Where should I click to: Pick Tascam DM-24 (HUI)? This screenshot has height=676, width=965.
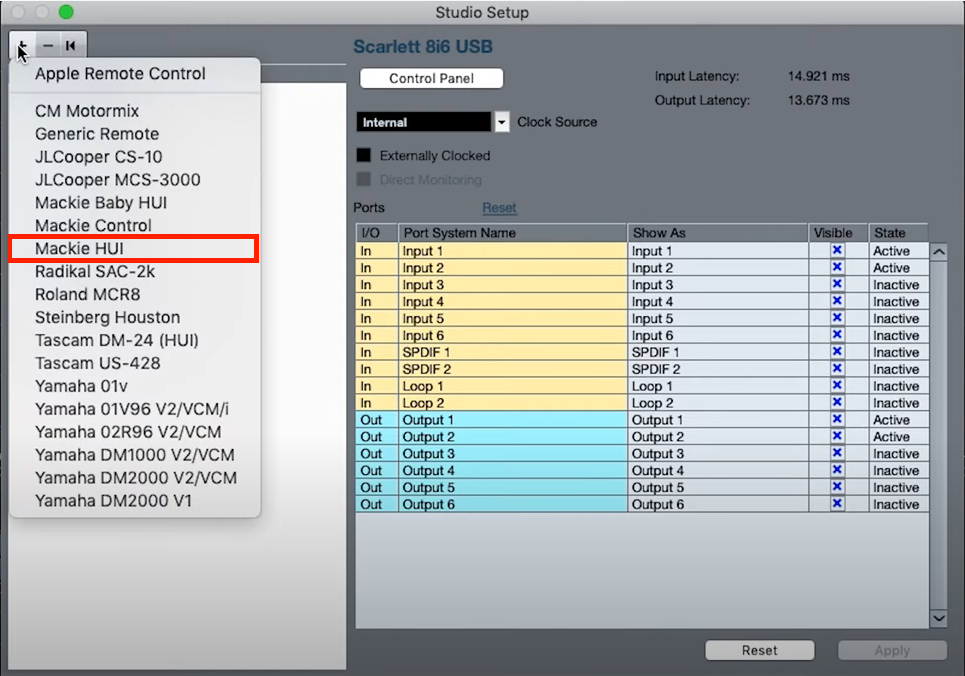tap(116, 340)
